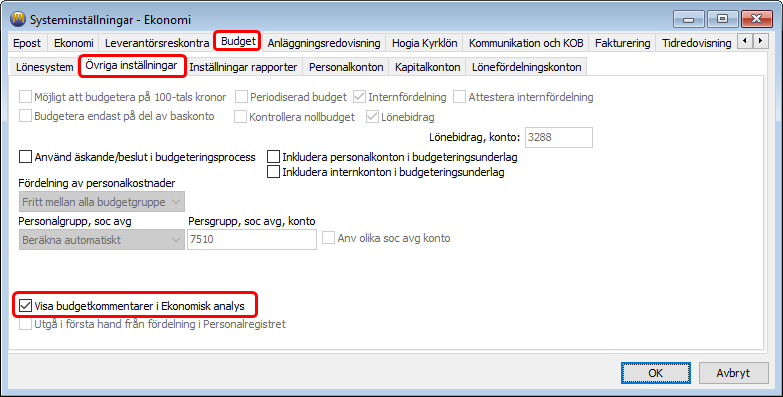This screenshot has width=783, height=397.
Task: Click Persgrupp soc avg konto field 7510
Action: (252, 239)
